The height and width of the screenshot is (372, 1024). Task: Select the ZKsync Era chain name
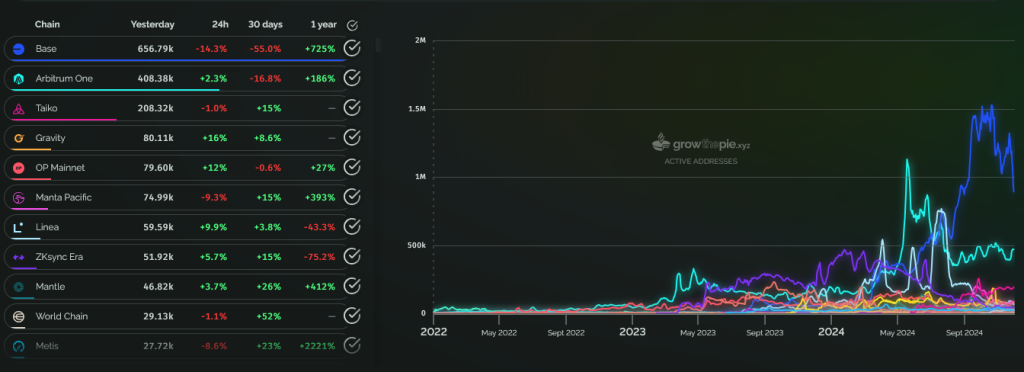click(59, 256)
